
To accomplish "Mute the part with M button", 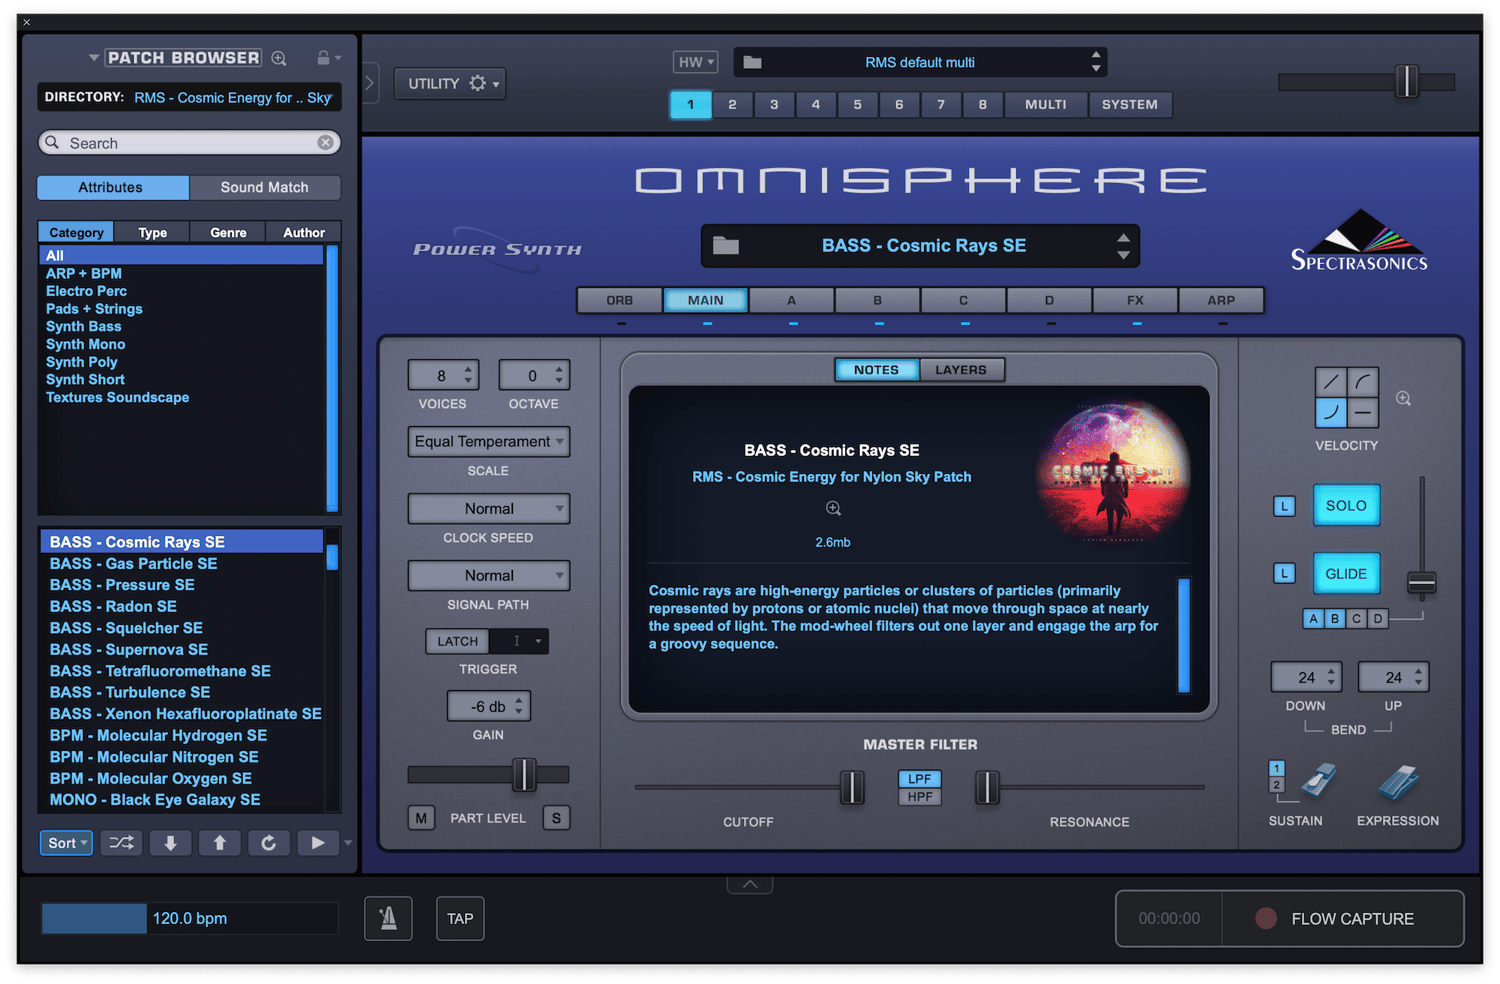I will pyautogui.click(x=421, y=818).
